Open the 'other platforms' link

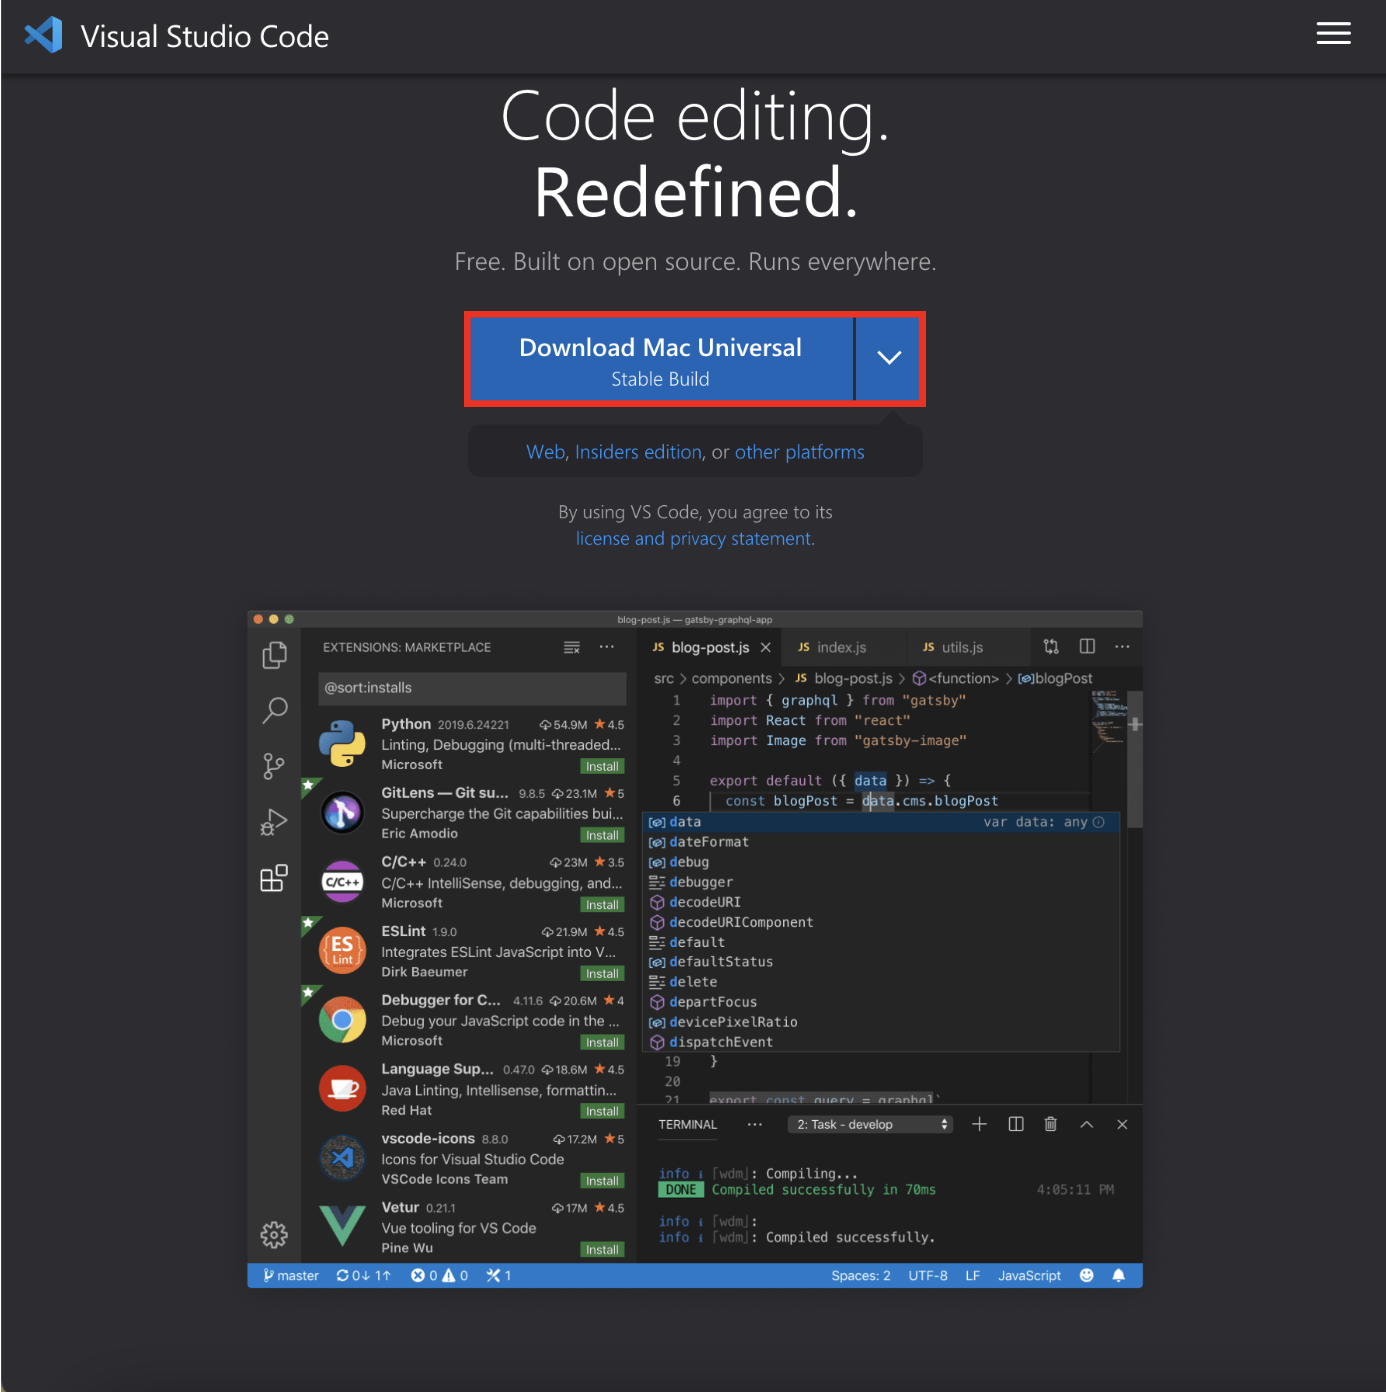(x=799, y=452)
